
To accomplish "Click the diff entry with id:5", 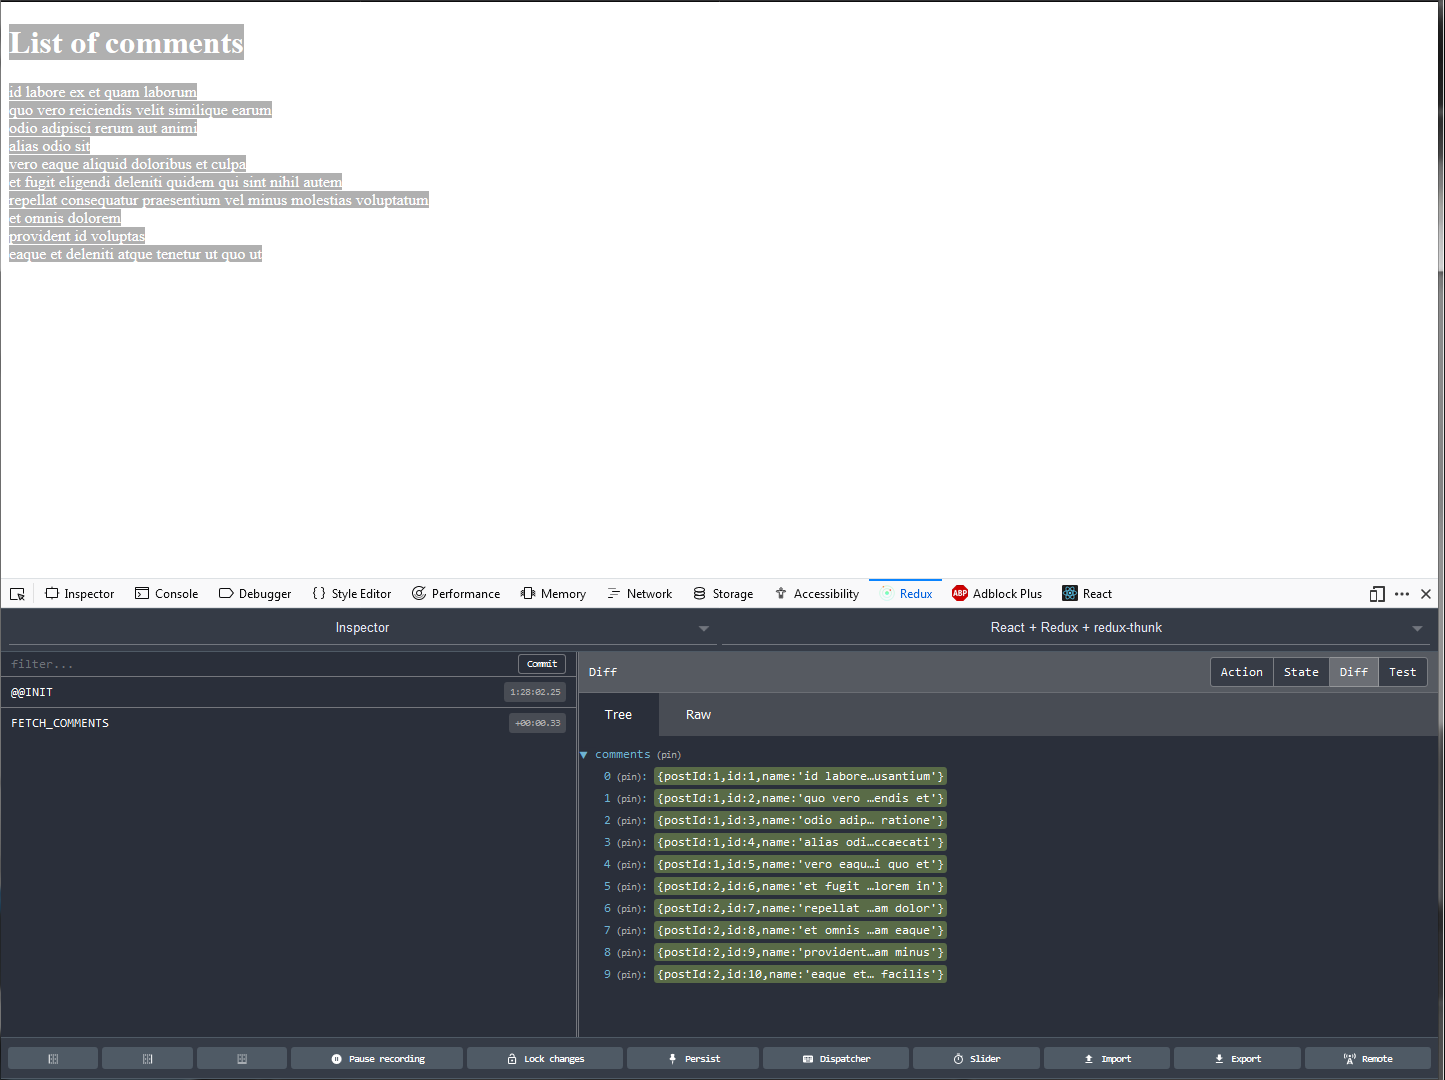I will click(800, 864).
